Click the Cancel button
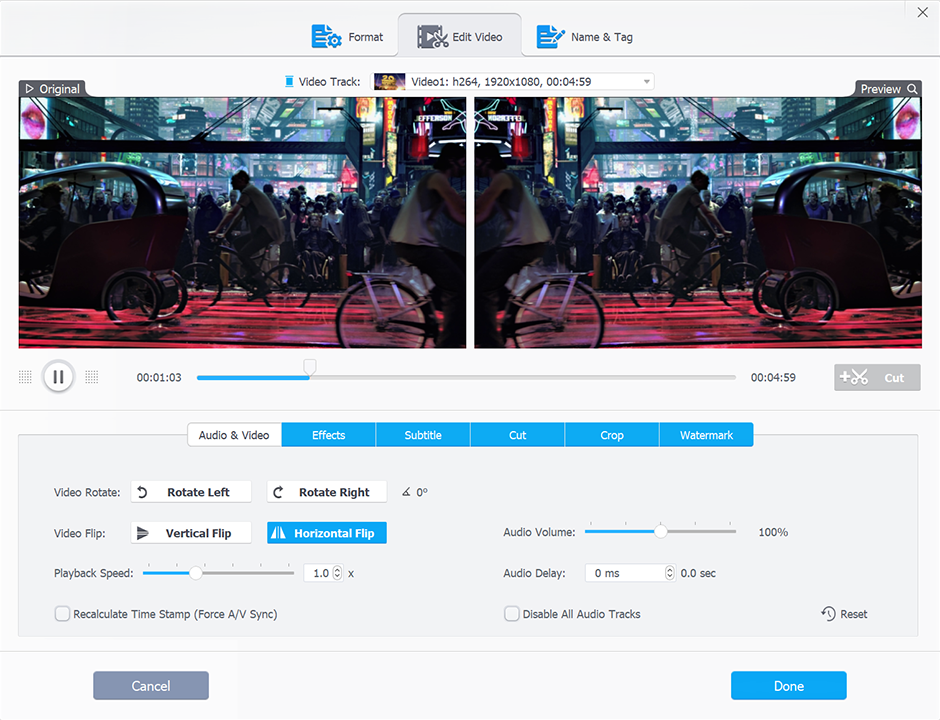This screenshot has height=720, width=940. point(151,686)
